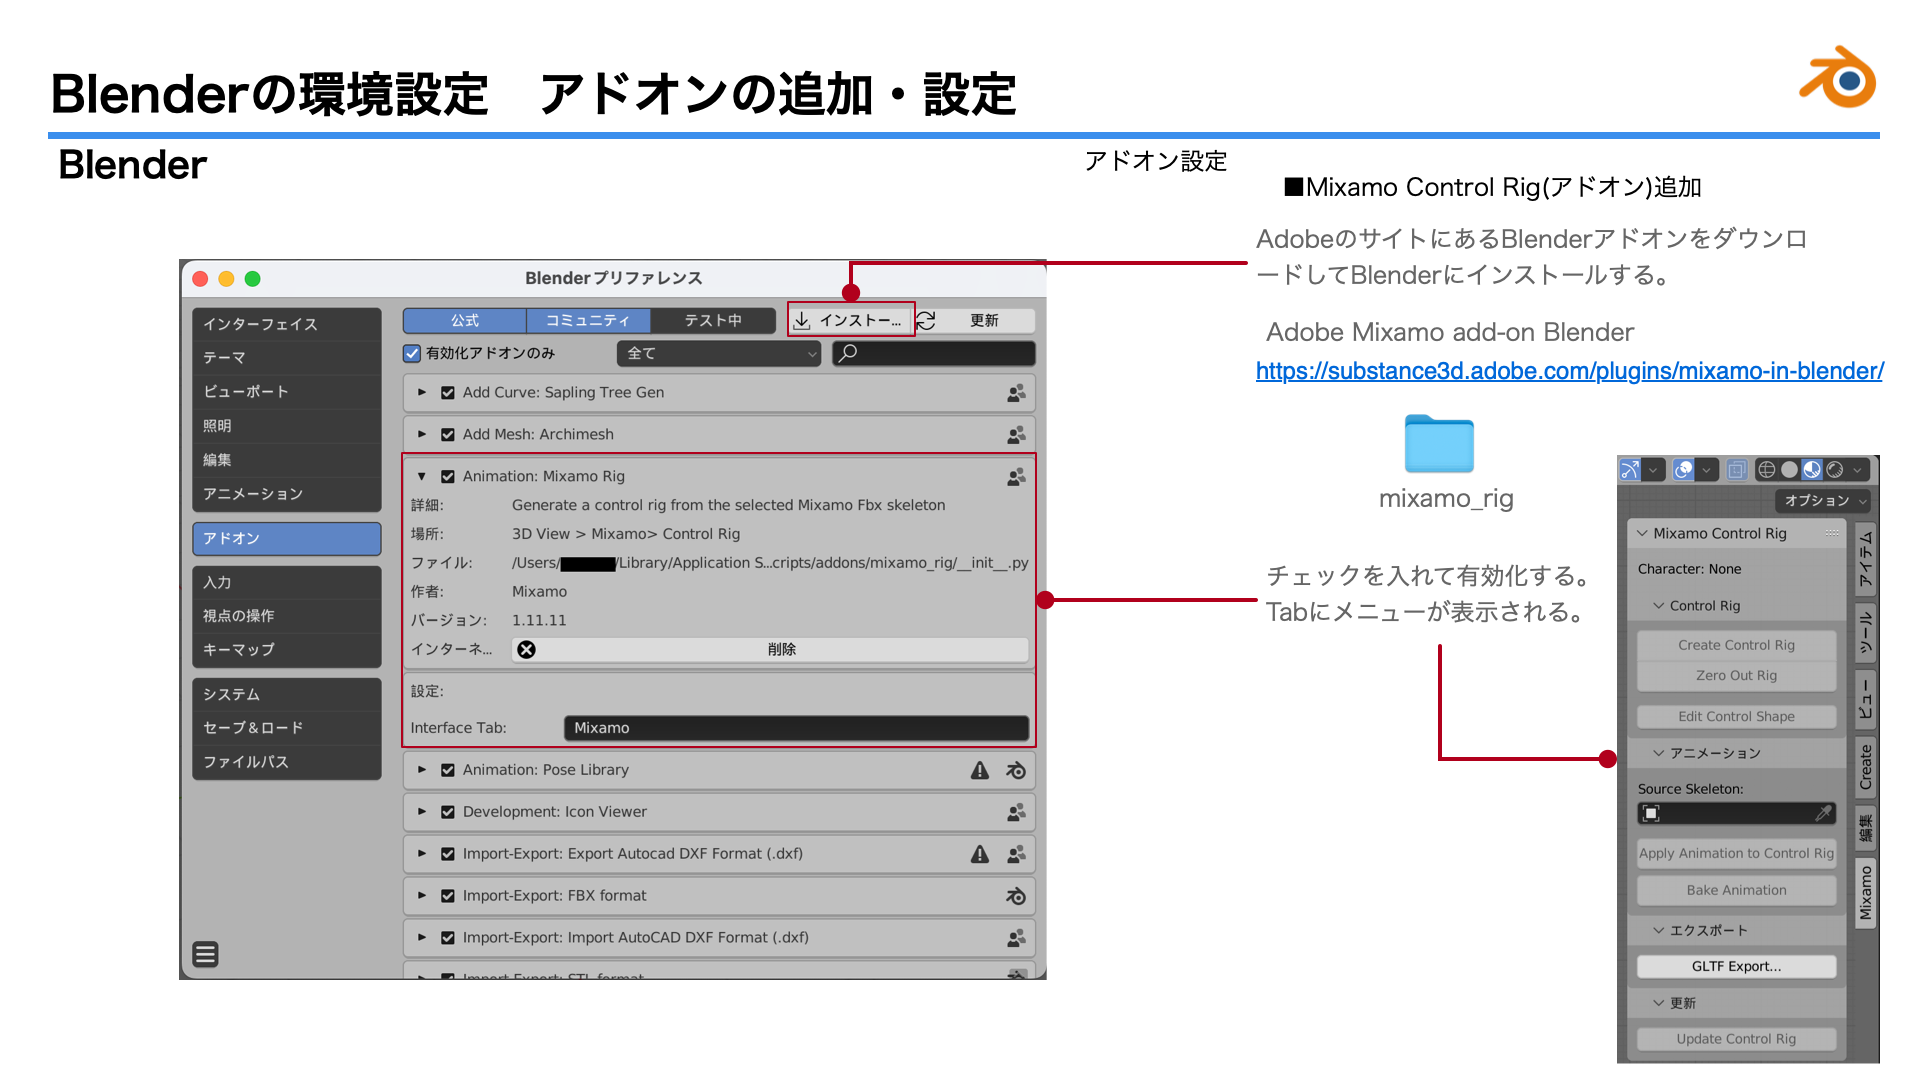This screenshot has width=1920, height=1080.
Task: Expand Add Curve: Sapling Tree Gen details
Action: pos(422,393)
